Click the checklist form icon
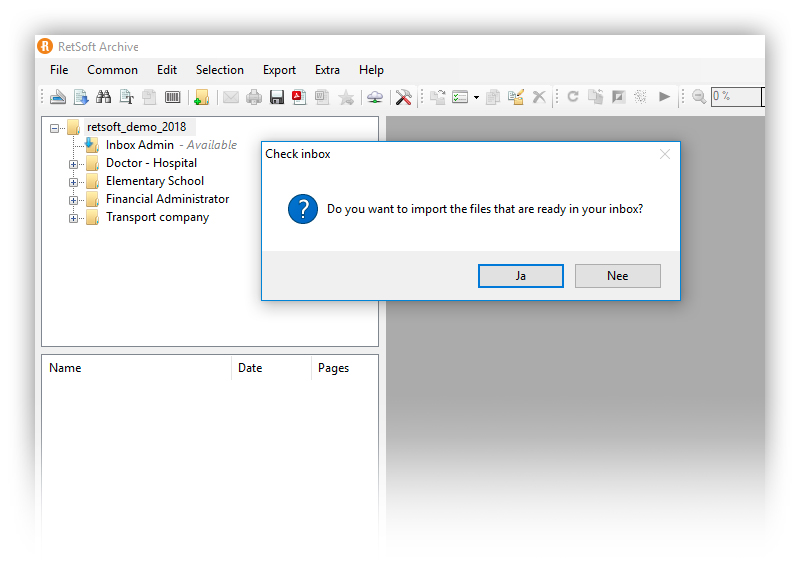Viewport: 800px width, 575px height. pyautogui.click(x=460, y=97)
